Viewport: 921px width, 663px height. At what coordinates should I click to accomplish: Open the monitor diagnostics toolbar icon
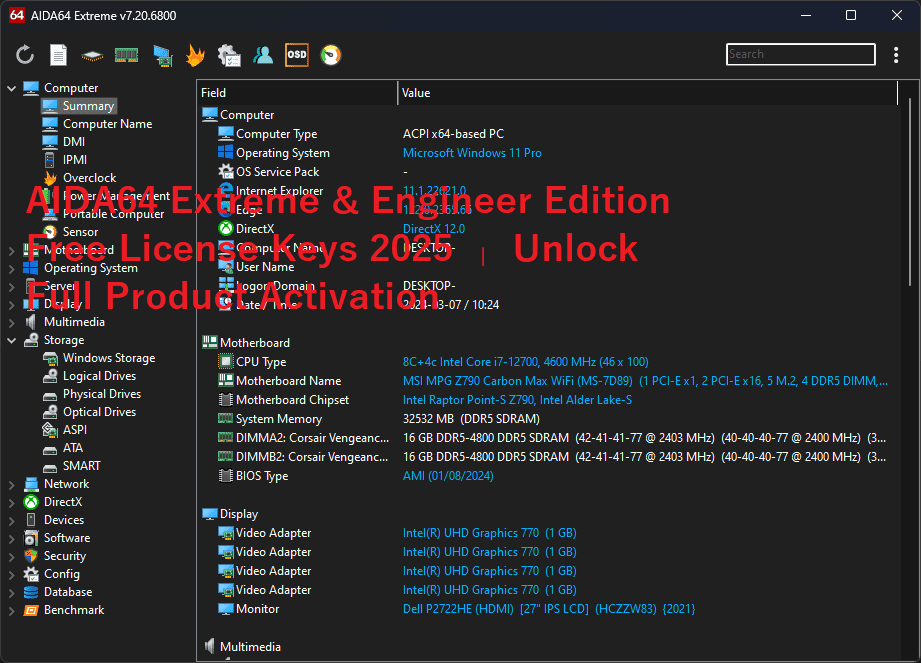point(163,56)
